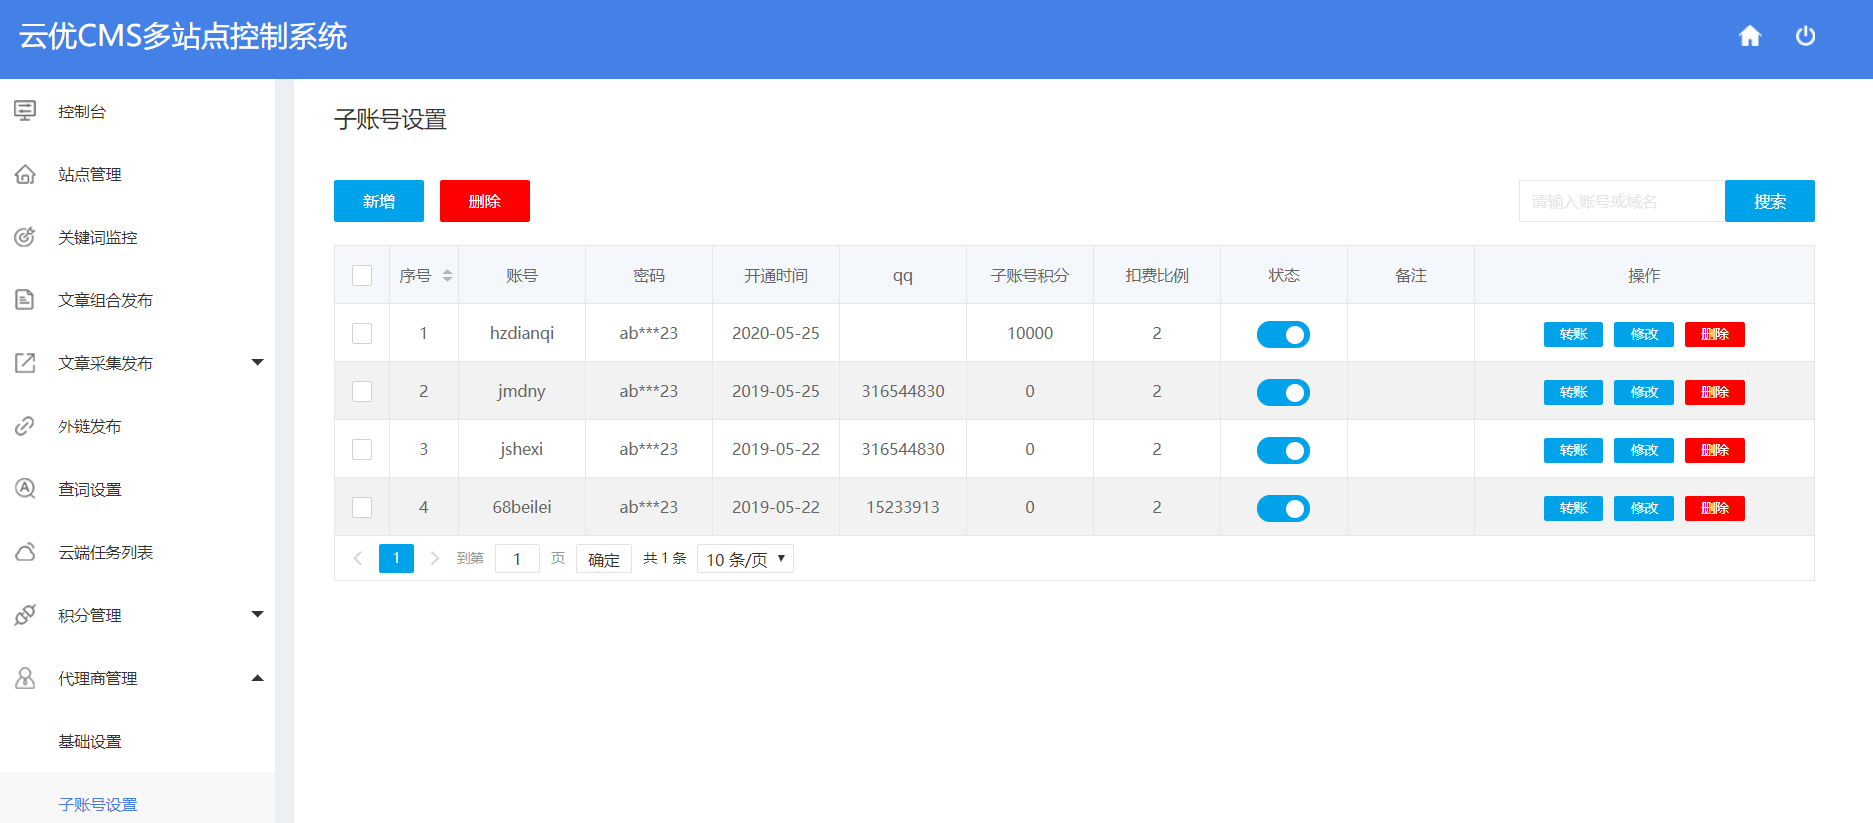Click the 搜索 button
Viewport: 1873px width, 823px height.
1769,201
